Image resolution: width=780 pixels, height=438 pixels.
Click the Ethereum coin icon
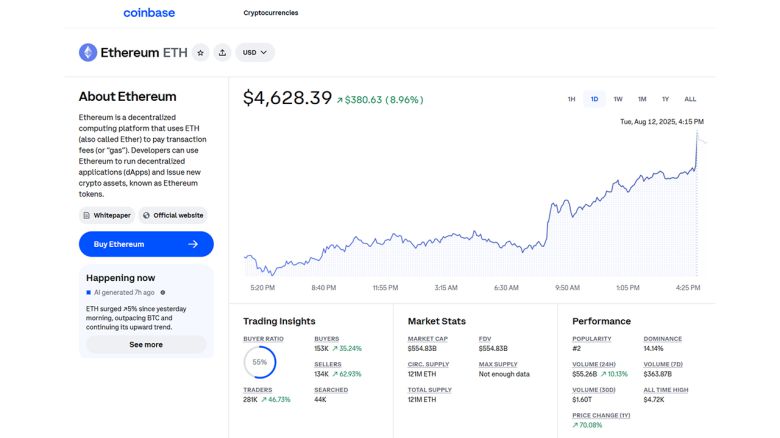click(x=88, y=52)
